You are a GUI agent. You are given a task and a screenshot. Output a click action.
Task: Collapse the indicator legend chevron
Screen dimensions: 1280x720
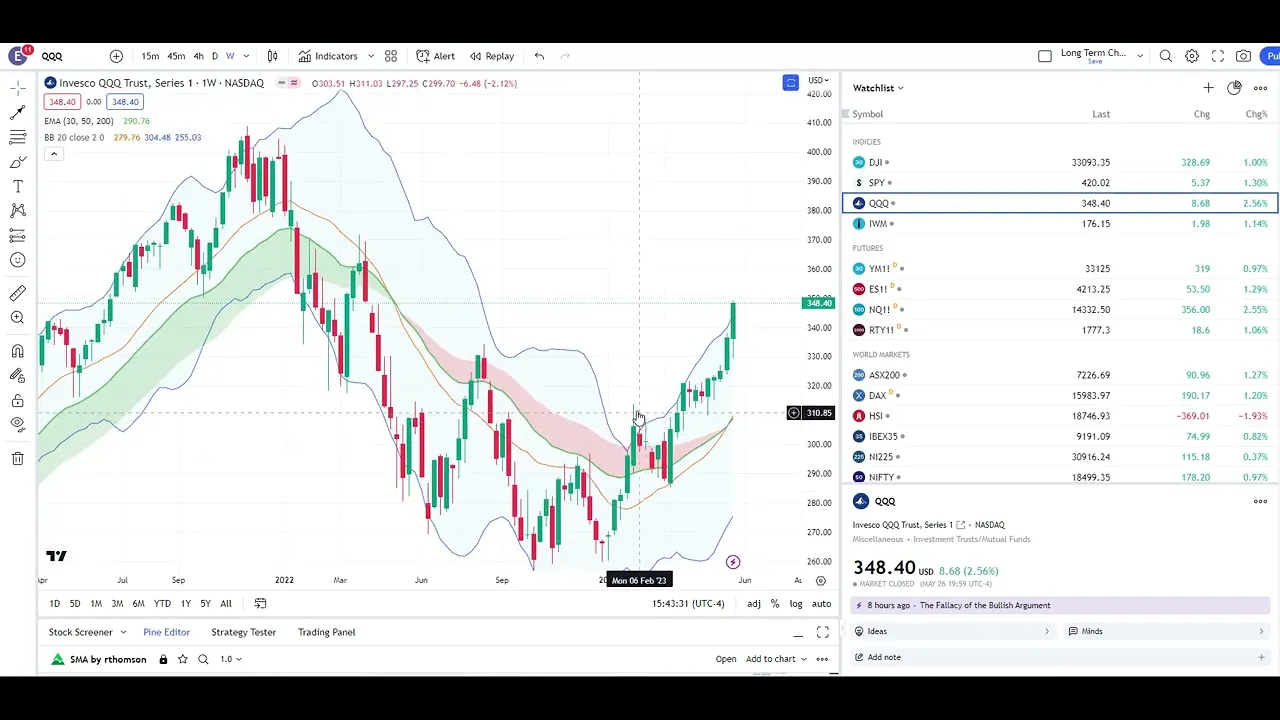point(54,154)
